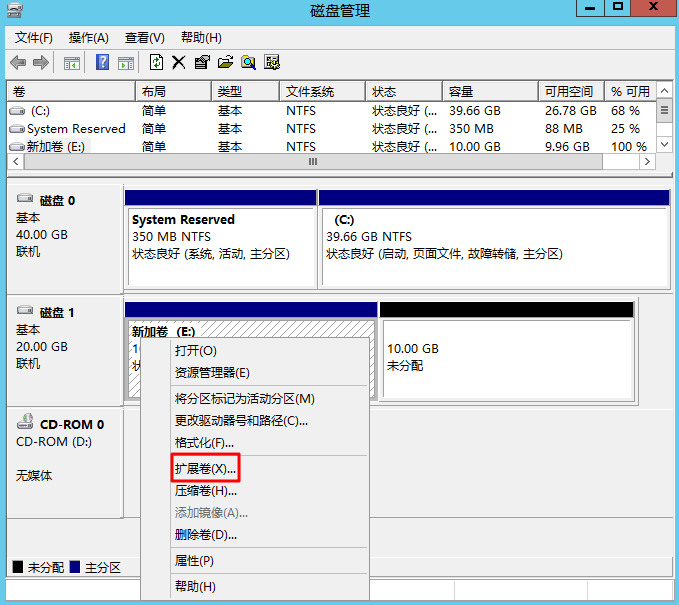The image size is (679, 605).
Task: Click the volume list scroll-down arrow
Action: click(664, 144)
